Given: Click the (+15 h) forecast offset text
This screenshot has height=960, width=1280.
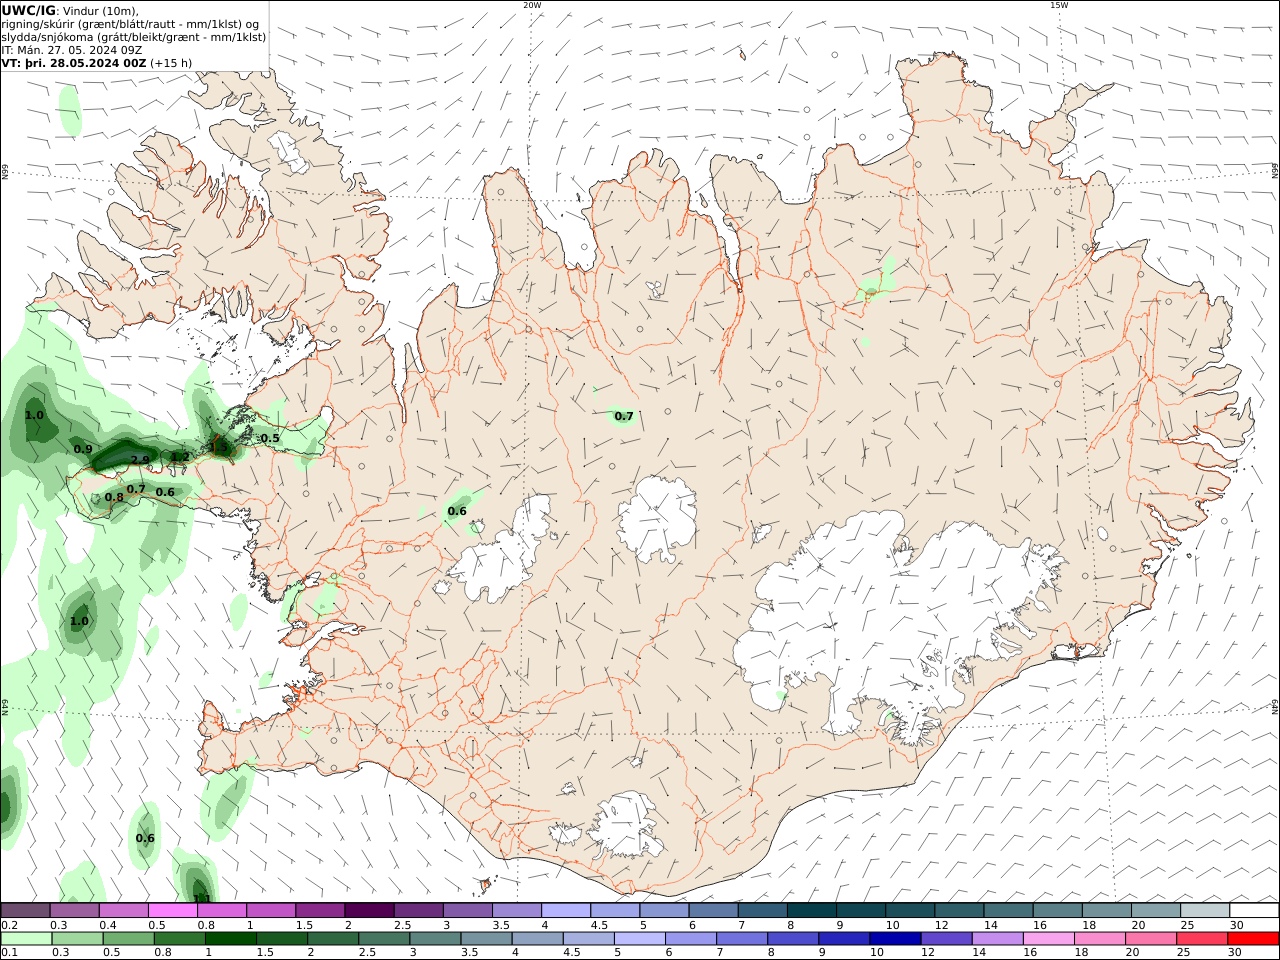Looking at the screenshot, I should 171,62.
